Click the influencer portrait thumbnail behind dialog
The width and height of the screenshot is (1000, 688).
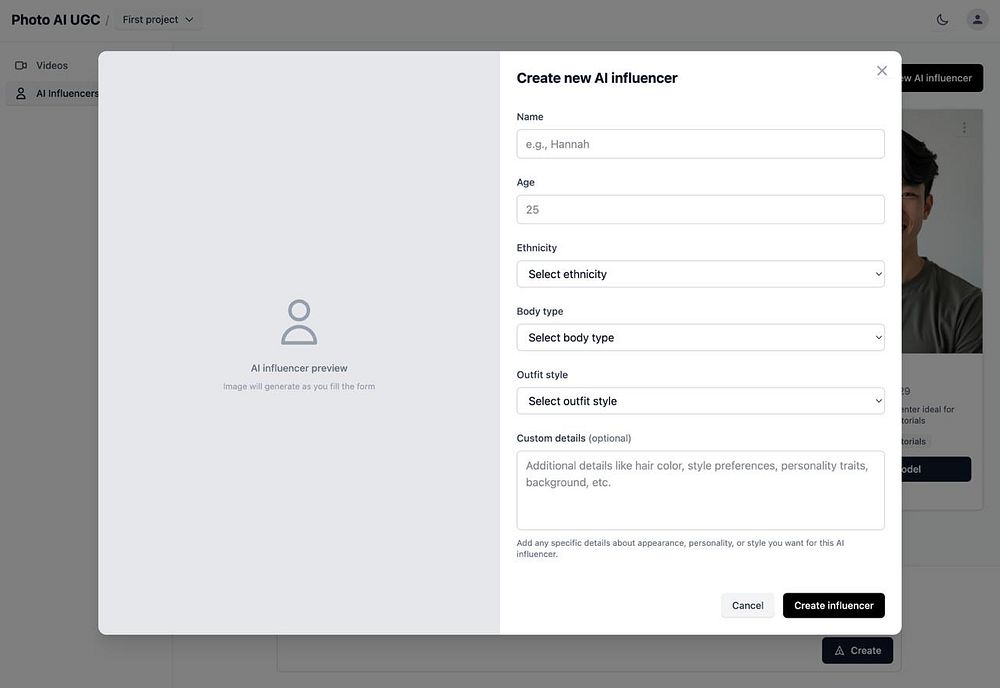(941, 231)
